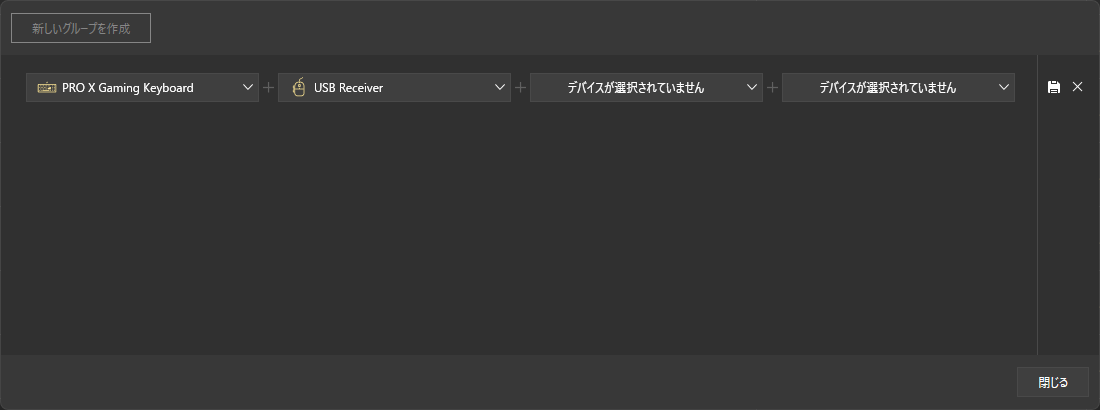Delete the group with the X icon

pyautogui.click(x=1078, y=87)
